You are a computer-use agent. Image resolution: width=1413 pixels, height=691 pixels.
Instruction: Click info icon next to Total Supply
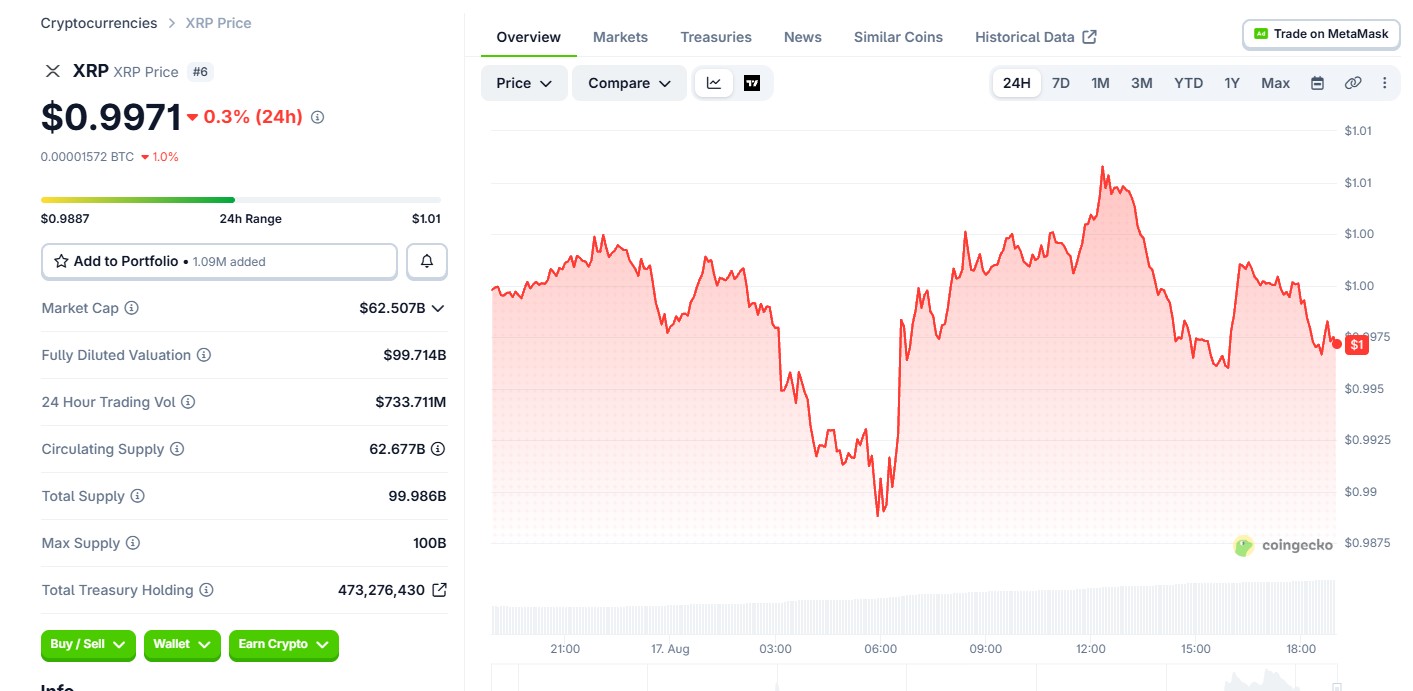pyautogui.click(x=138, y=496)
